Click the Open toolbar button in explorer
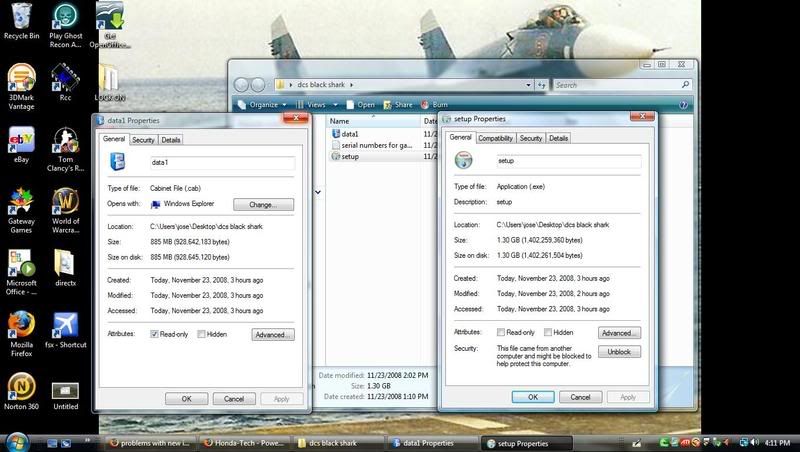Viewport: 800px width, 452px height. (360, 105)
